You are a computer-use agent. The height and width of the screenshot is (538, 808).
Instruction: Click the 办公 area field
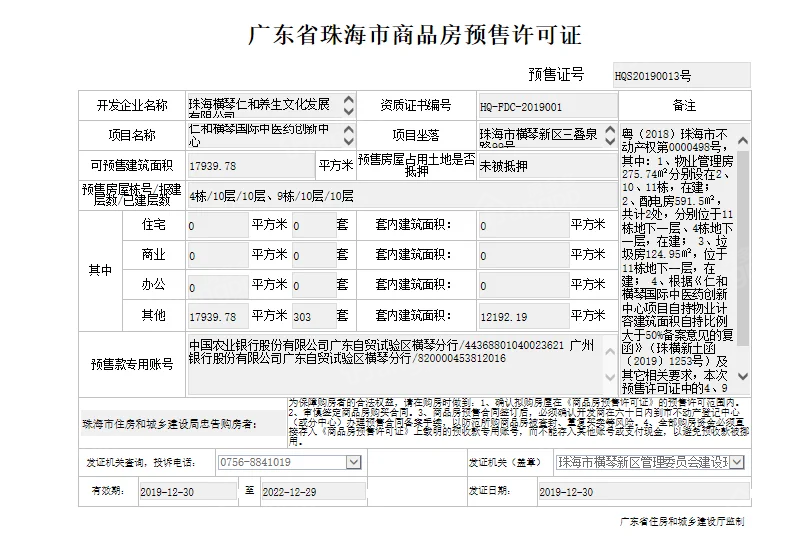[217, 285]
